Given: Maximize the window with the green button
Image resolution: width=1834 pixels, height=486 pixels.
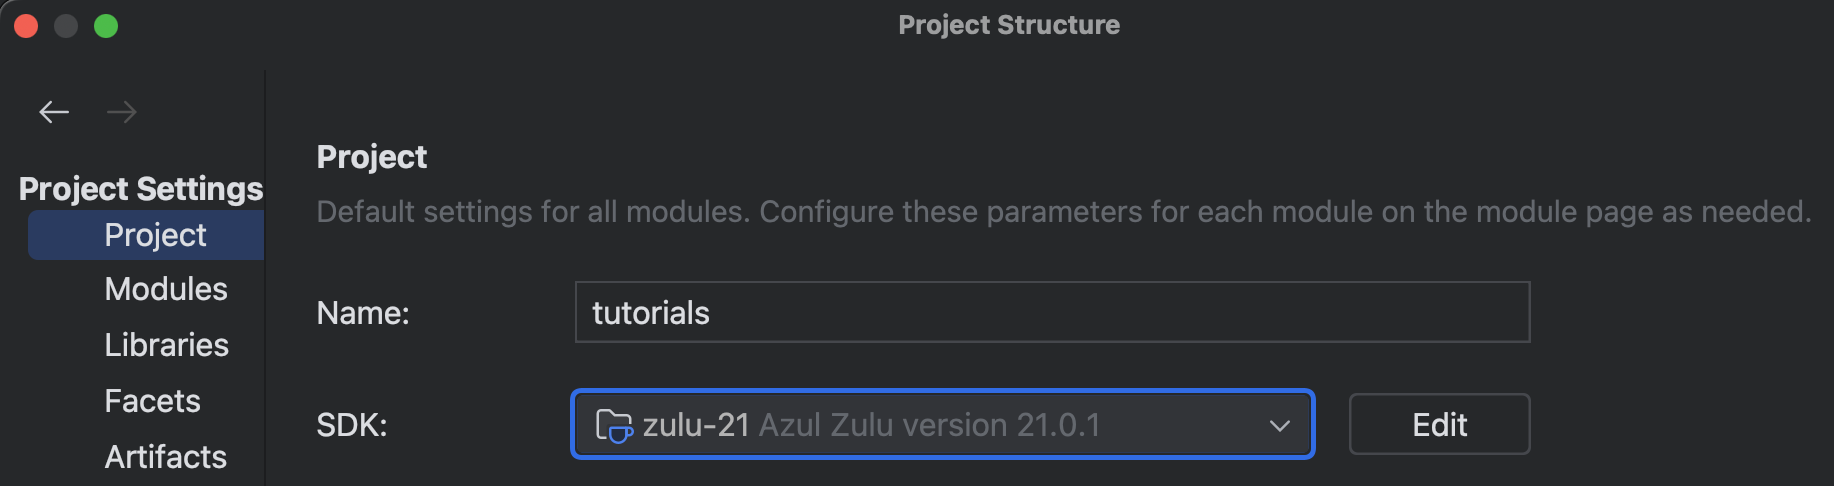Looking at the screenshot, I should 106,26.
